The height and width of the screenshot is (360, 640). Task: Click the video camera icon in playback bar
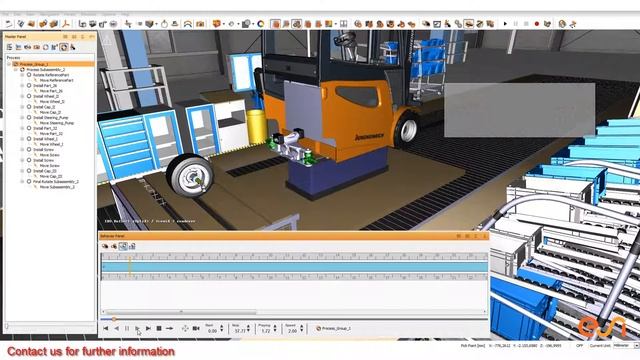(196, 328)
